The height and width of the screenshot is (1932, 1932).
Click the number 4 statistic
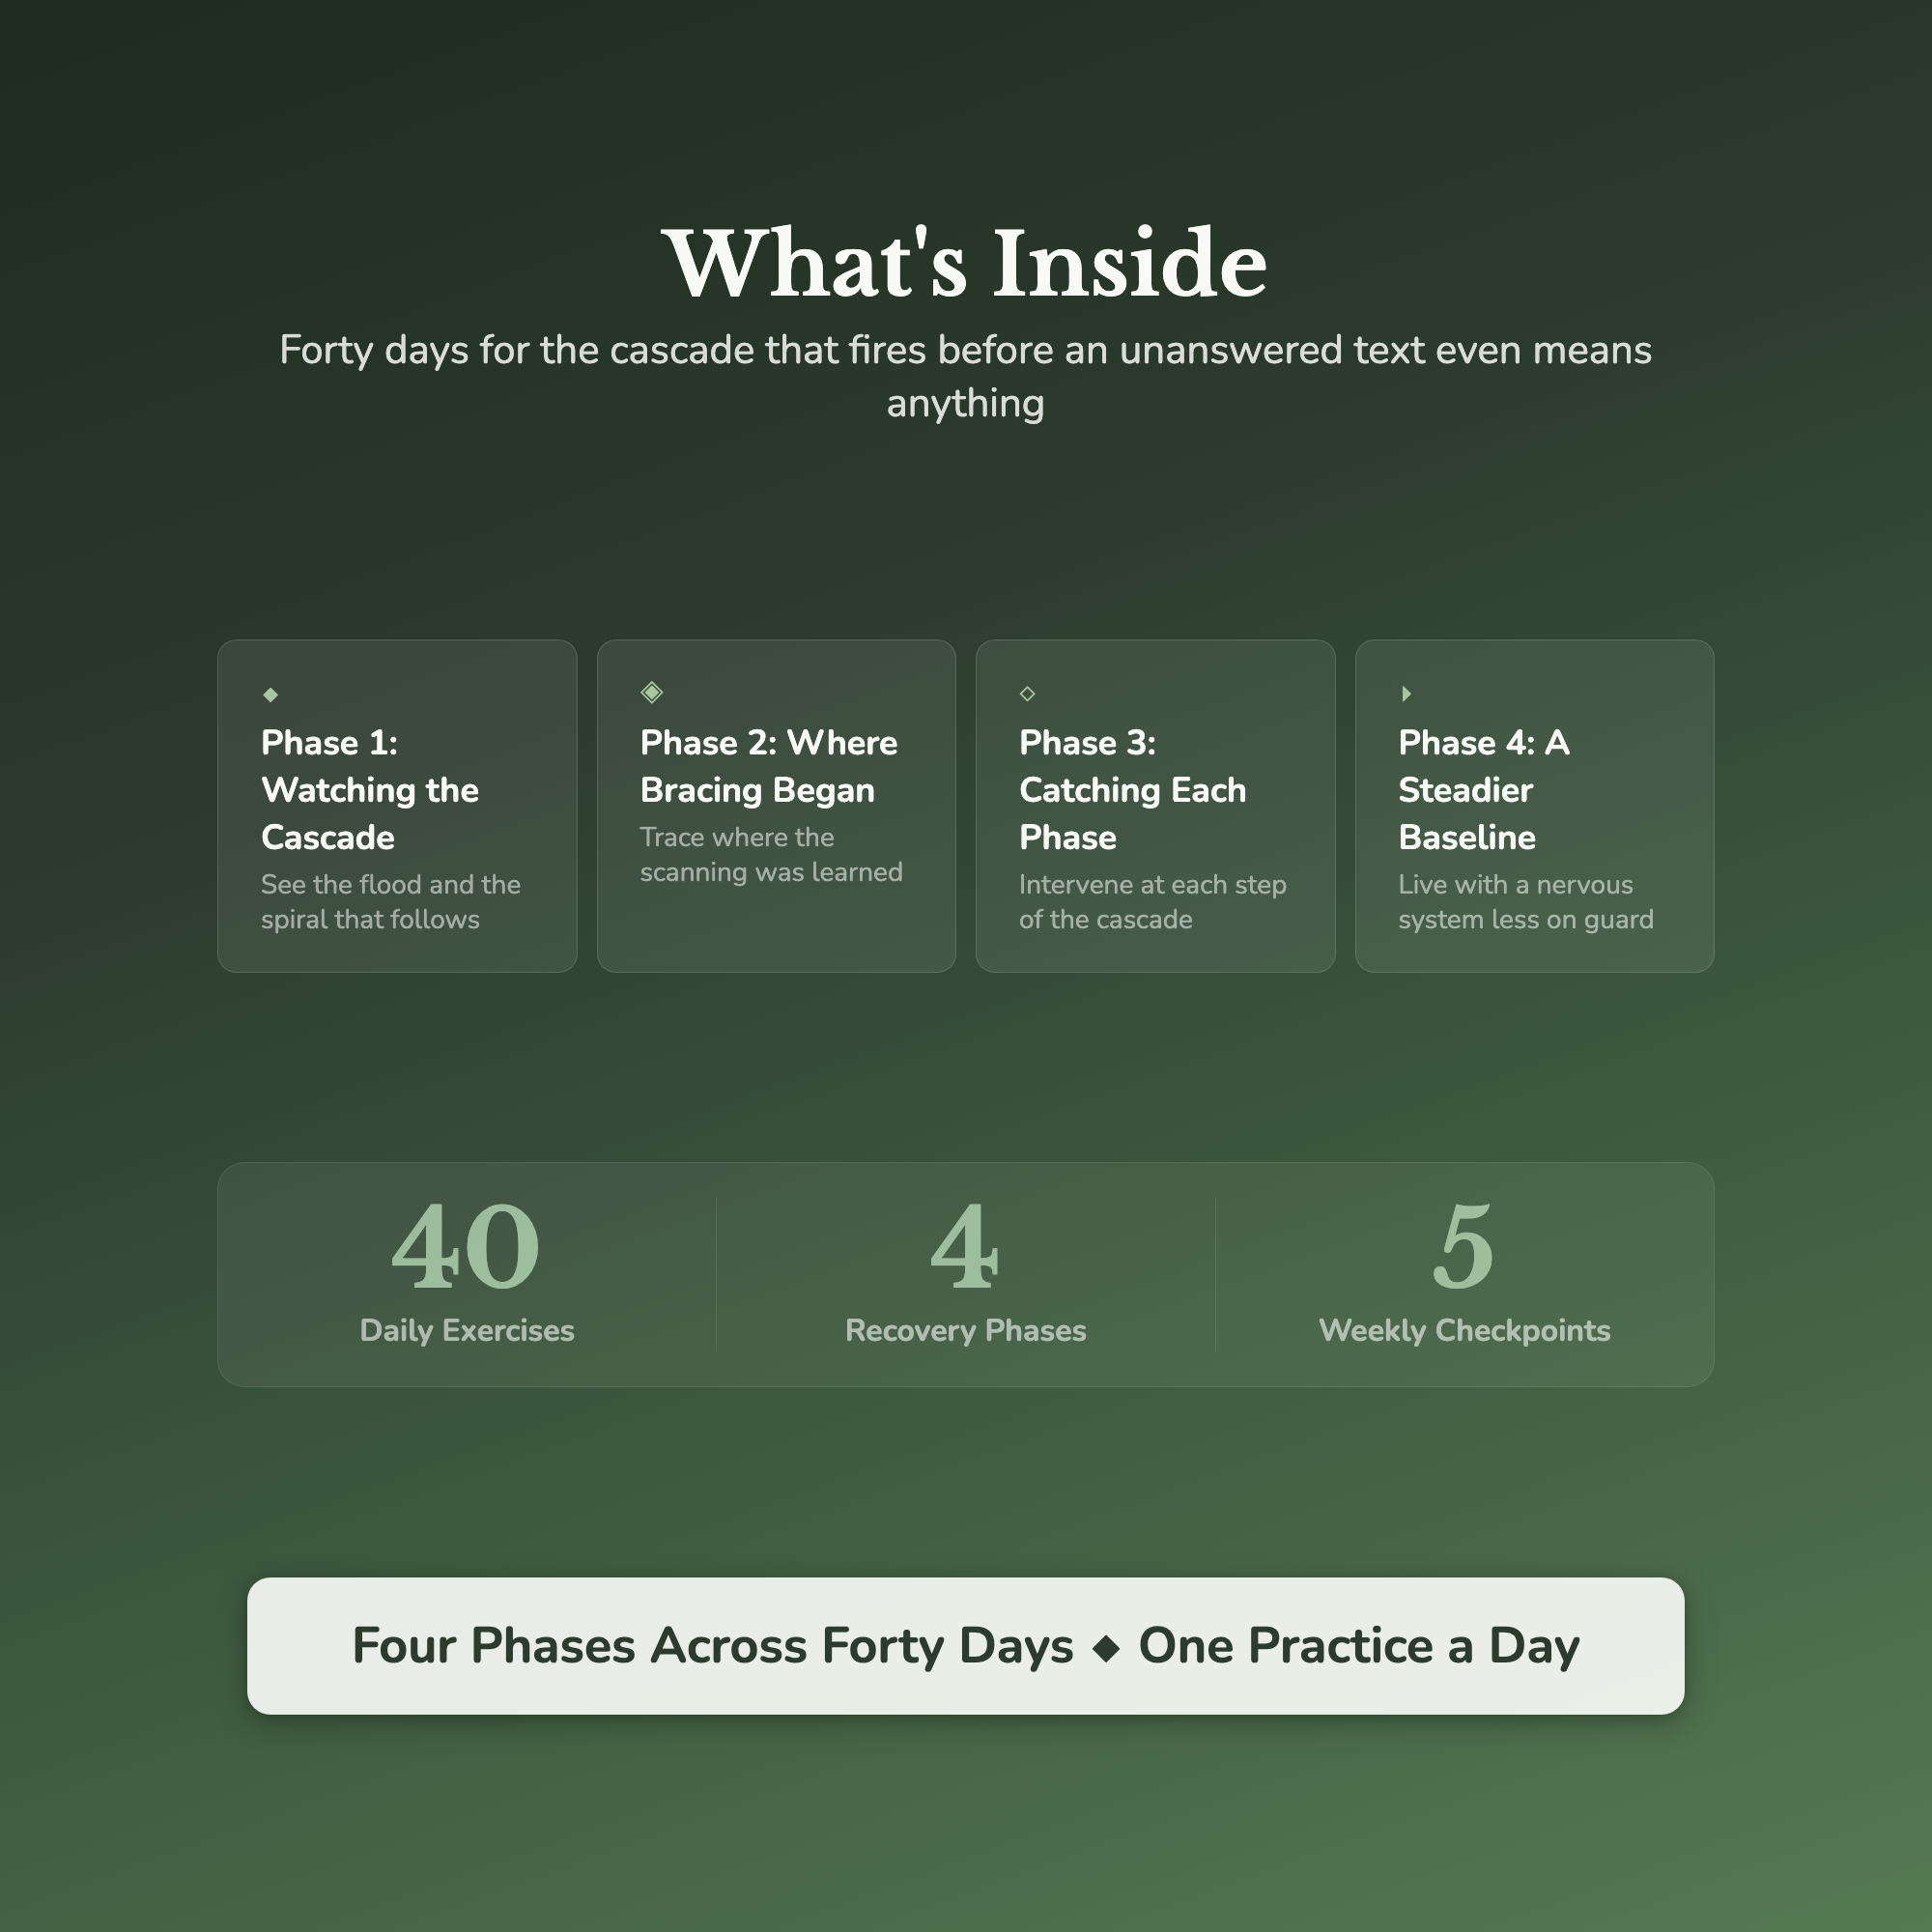click(x=965, y=1246)
